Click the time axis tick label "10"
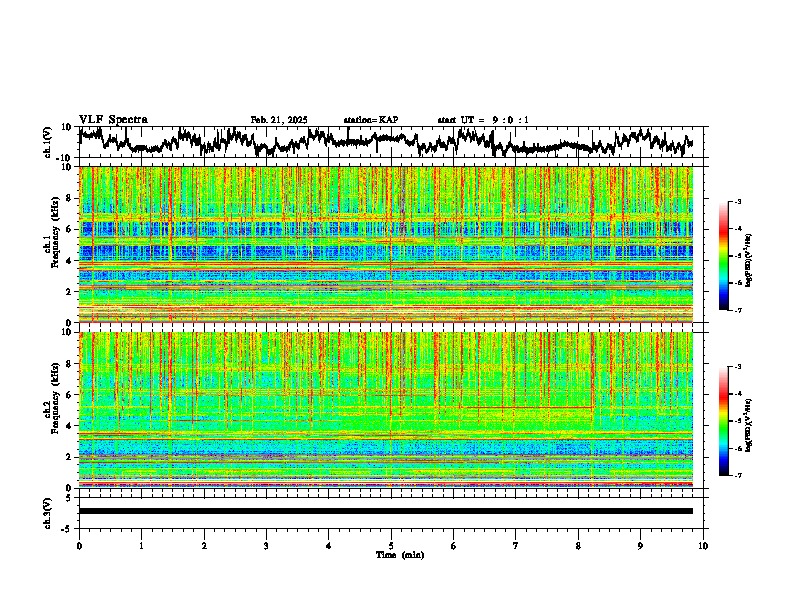The height and width of the screenshot is (612, 792). (x=703, y=546)
